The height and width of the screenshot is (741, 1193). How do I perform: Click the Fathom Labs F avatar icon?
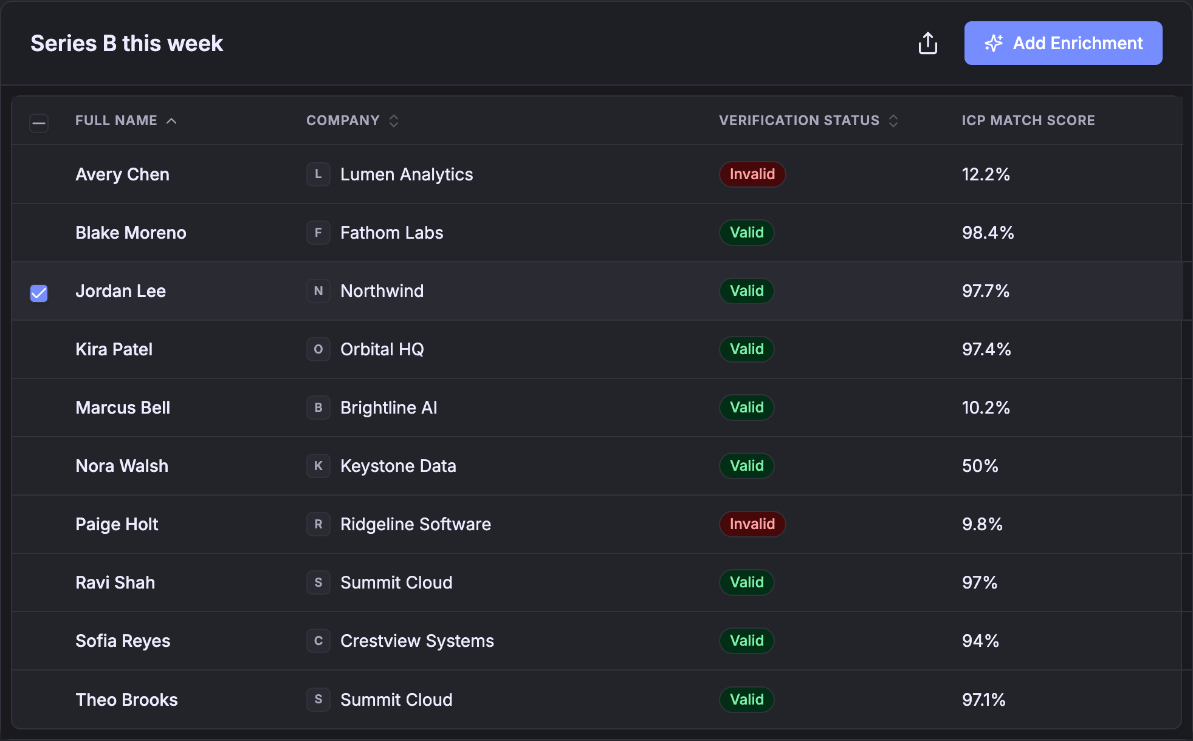318,233
